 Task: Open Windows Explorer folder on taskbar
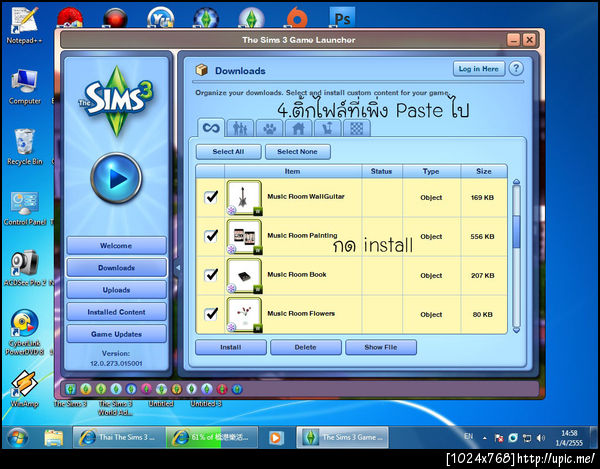pos(54,438)
